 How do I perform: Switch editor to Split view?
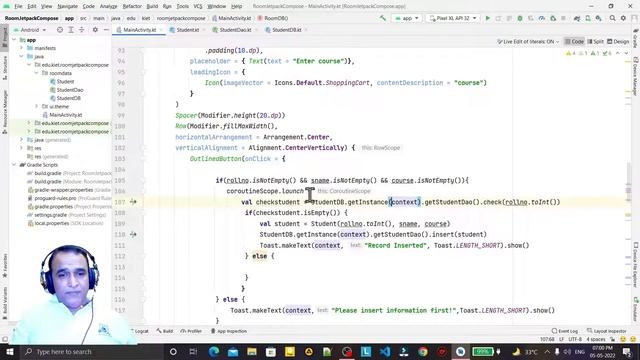595,42
